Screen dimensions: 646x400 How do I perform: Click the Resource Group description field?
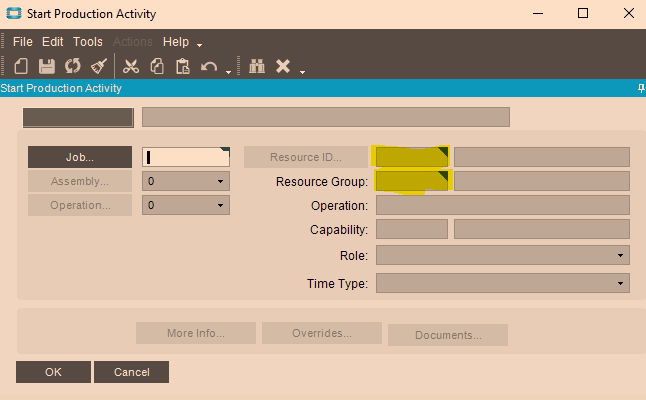click(542, 181)
